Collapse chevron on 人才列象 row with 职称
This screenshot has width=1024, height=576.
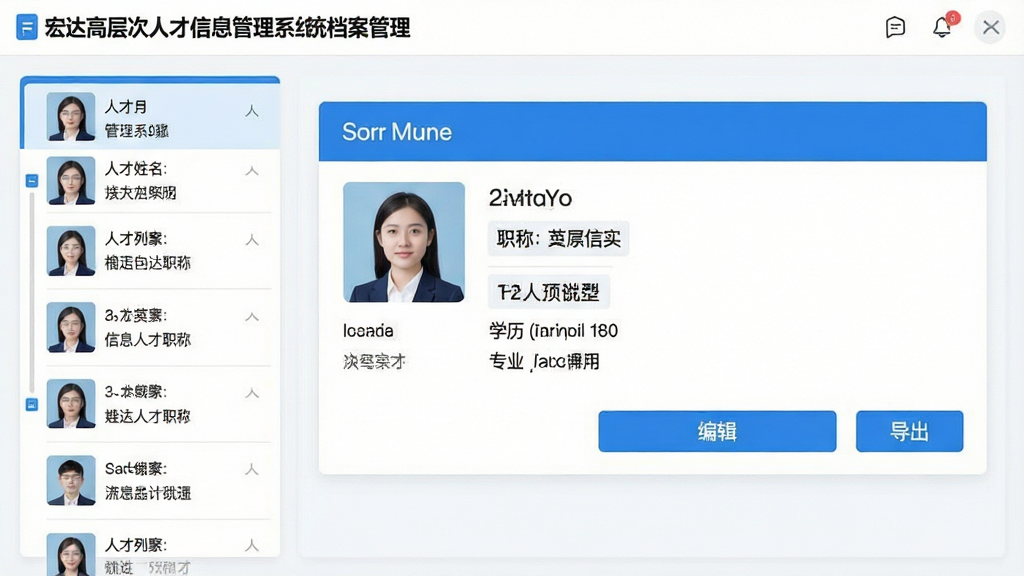tap(251, 240)
